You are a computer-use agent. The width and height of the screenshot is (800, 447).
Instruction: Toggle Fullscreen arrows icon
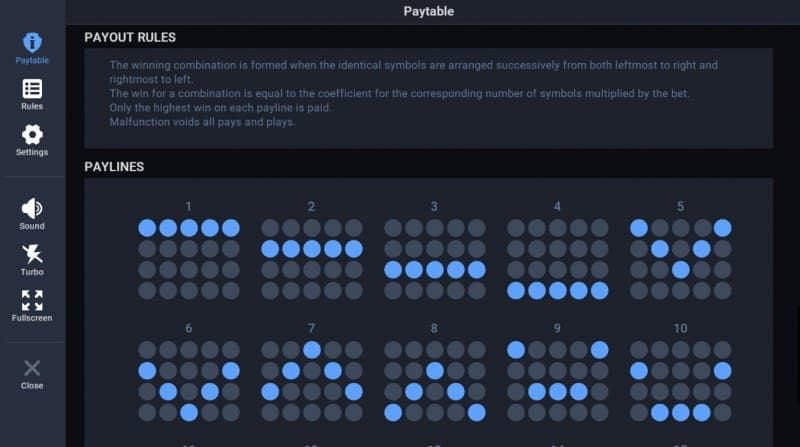pos(32,300)
